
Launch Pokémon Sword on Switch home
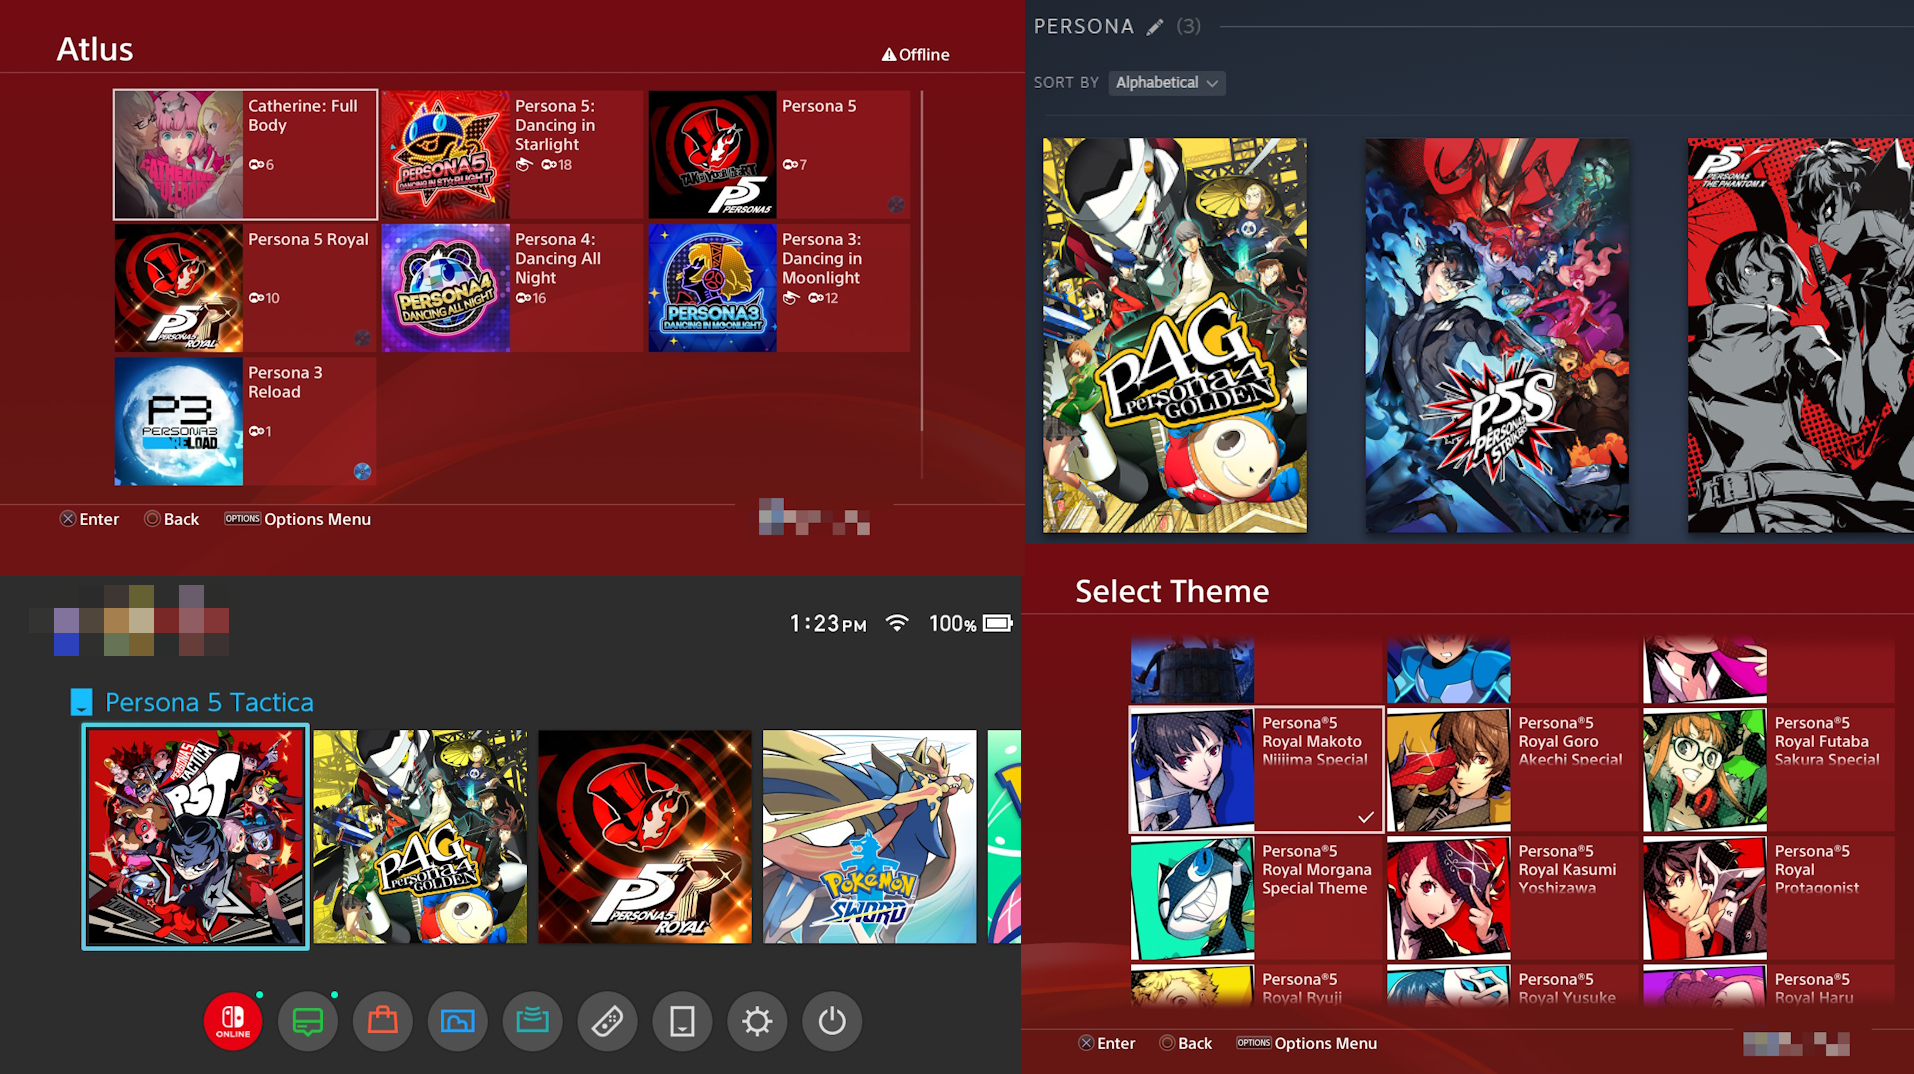tap(870, 837)
